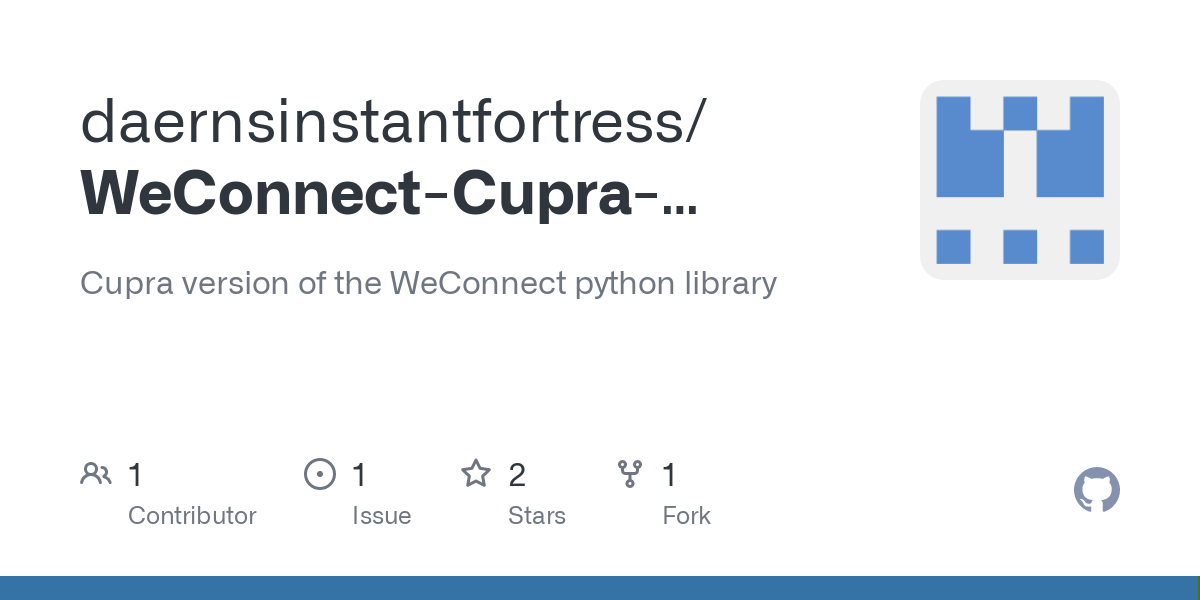Image resolution: width=1200 pixels, height=600 pixels.
Task: Click the GitHub Octocat logo
Action: [1096, 491]
